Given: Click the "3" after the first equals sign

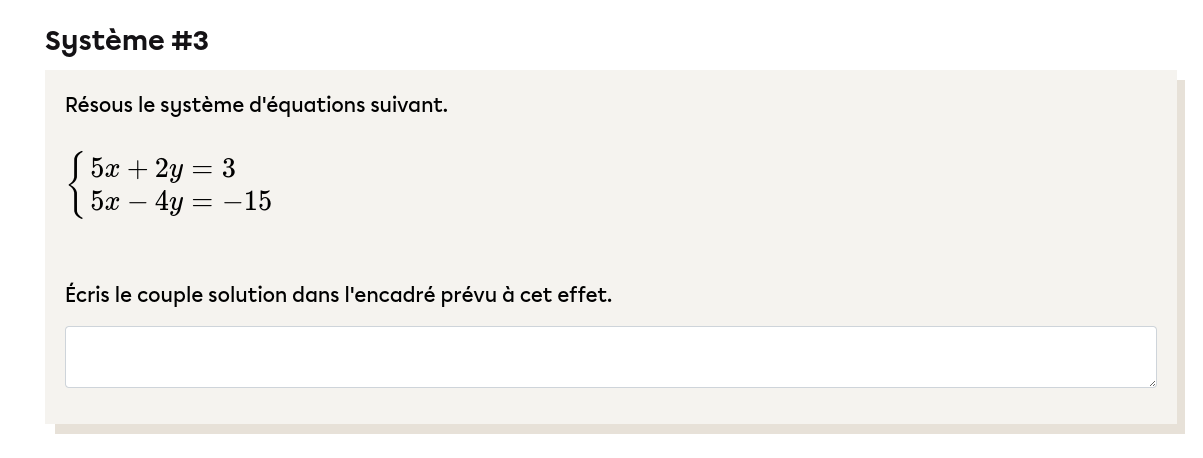Looking at the screenshot, I should click(x=228, y=167).
